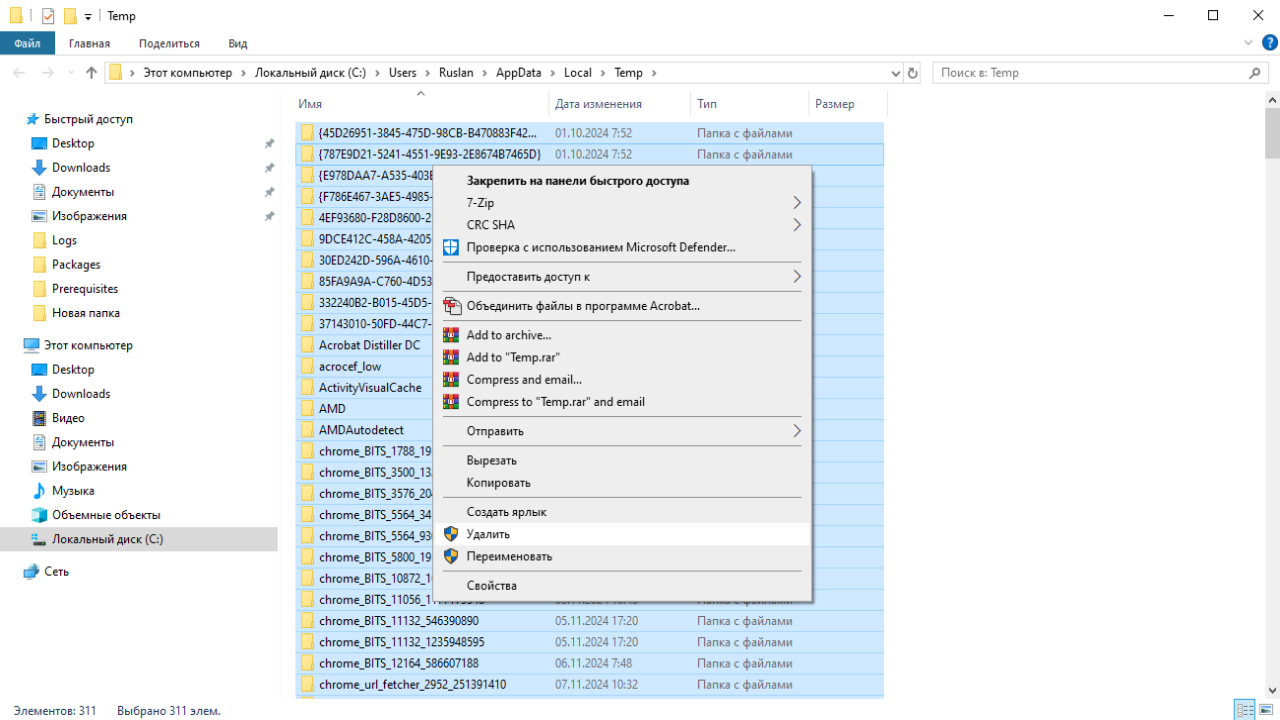Go forward with the right arrow button
The width and height of the screenshot is (1280, 720).
point(47,73)
